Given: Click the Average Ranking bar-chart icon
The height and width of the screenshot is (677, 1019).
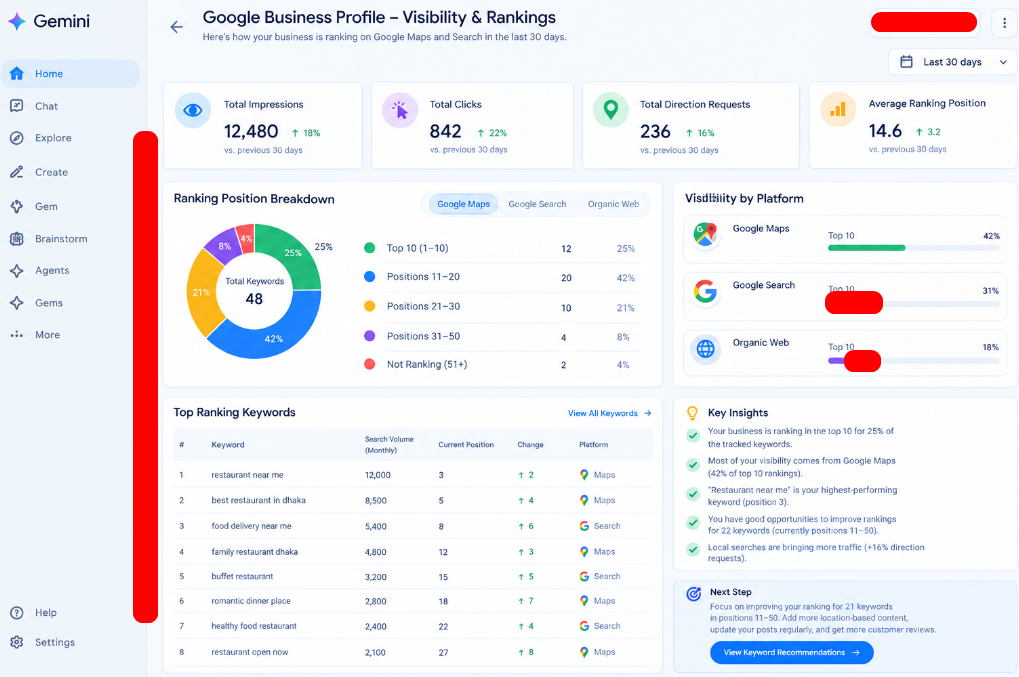Looking at the screenshot, I should tap(838, 109).
